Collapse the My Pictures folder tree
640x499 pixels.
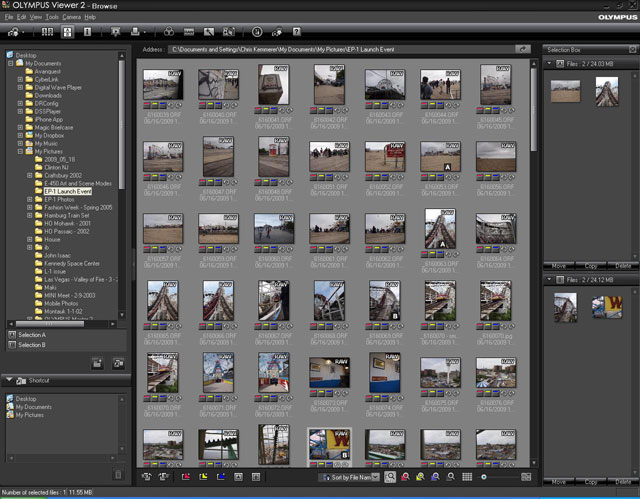20,151
